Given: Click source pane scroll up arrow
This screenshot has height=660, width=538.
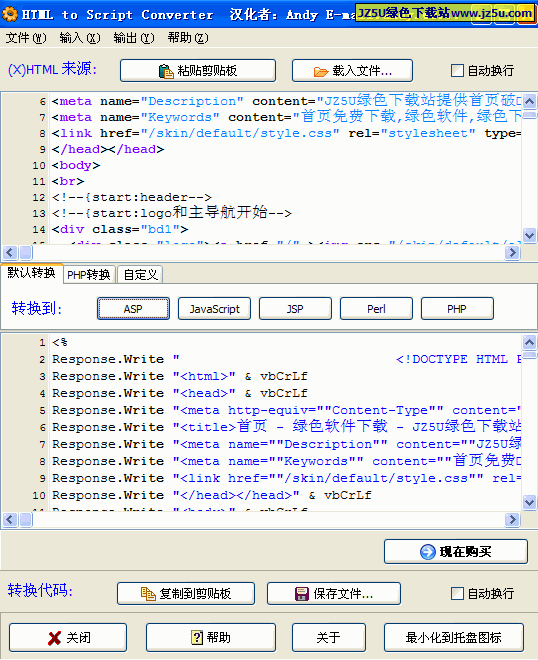Looking at the screenshot, I should point(529,101).
